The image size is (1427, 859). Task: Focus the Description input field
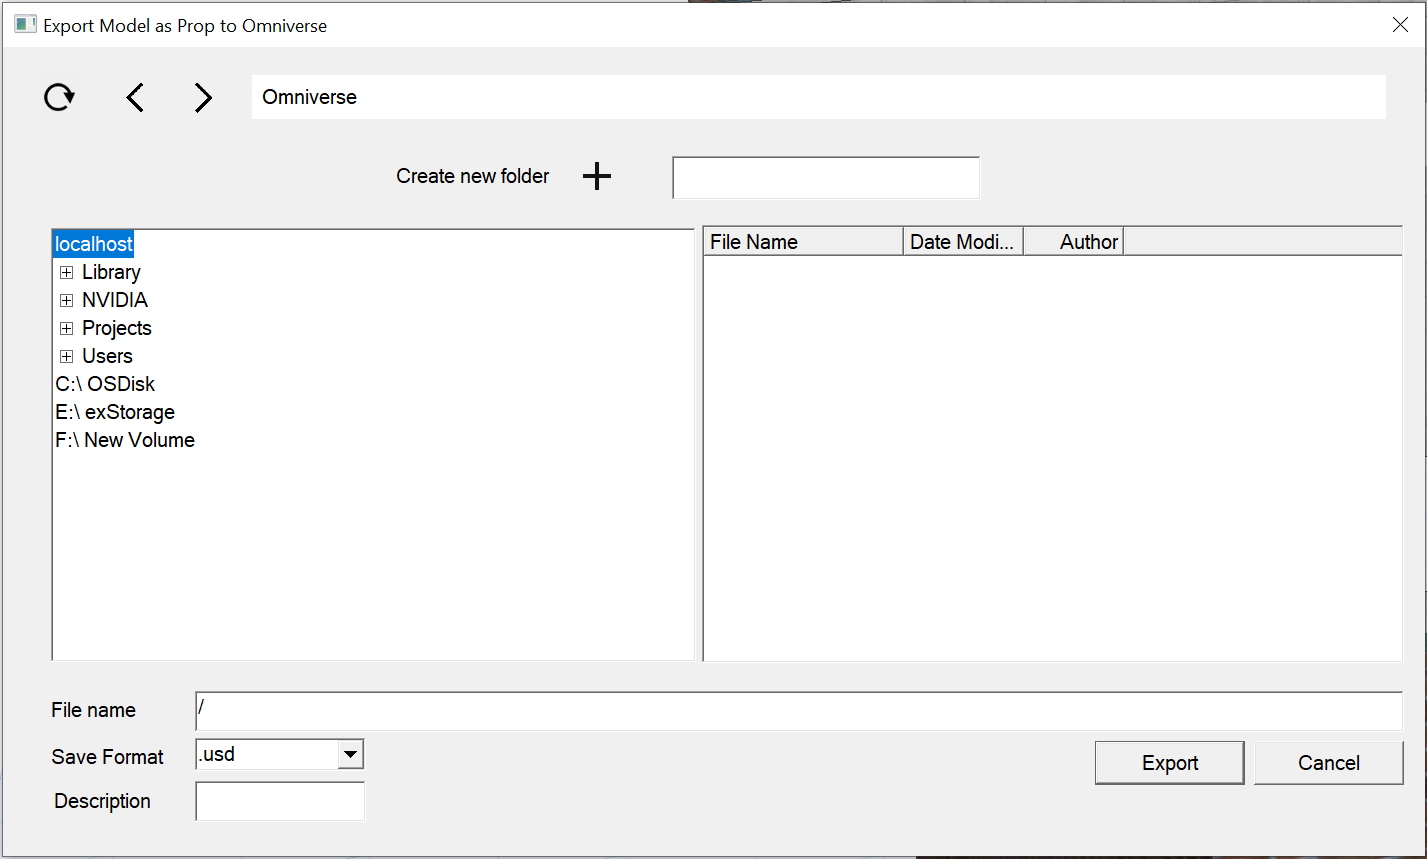point(280,801)
